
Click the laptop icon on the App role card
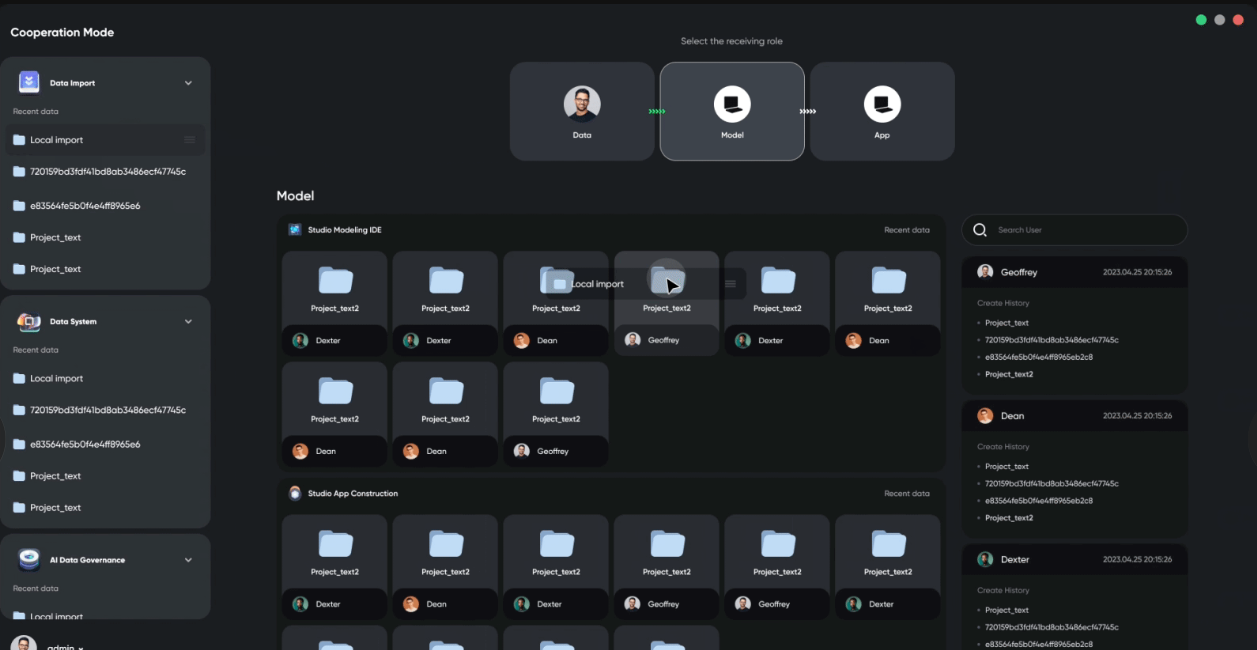tap(882, 104)
